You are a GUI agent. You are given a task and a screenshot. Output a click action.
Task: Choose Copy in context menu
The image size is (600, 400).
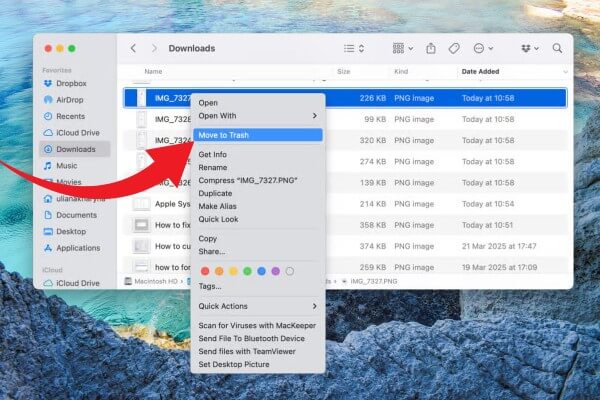coord(258,238)
